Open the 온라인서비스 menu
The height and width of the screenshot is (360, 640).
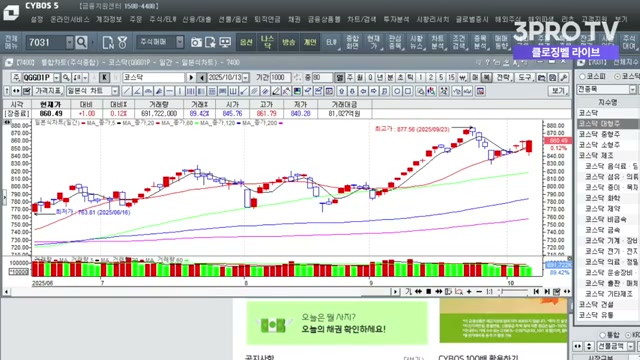pyautogui.click(x=70, y=19)
